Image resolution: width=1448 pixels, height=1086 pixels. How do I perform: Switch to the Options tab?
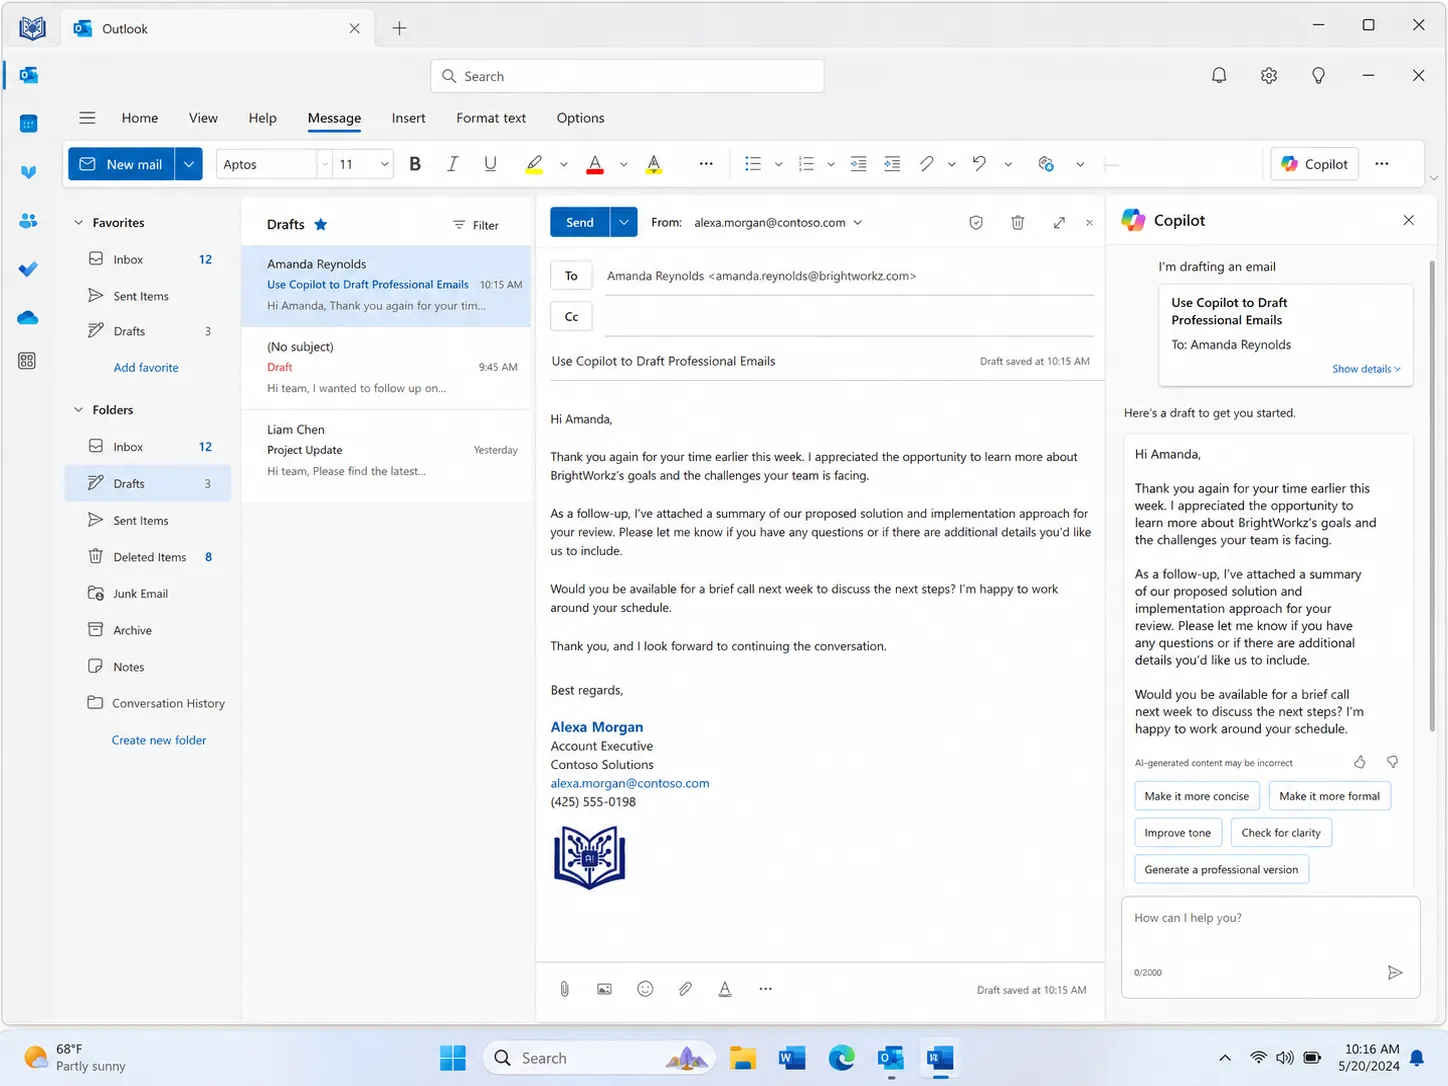click(x=580, y=118)
